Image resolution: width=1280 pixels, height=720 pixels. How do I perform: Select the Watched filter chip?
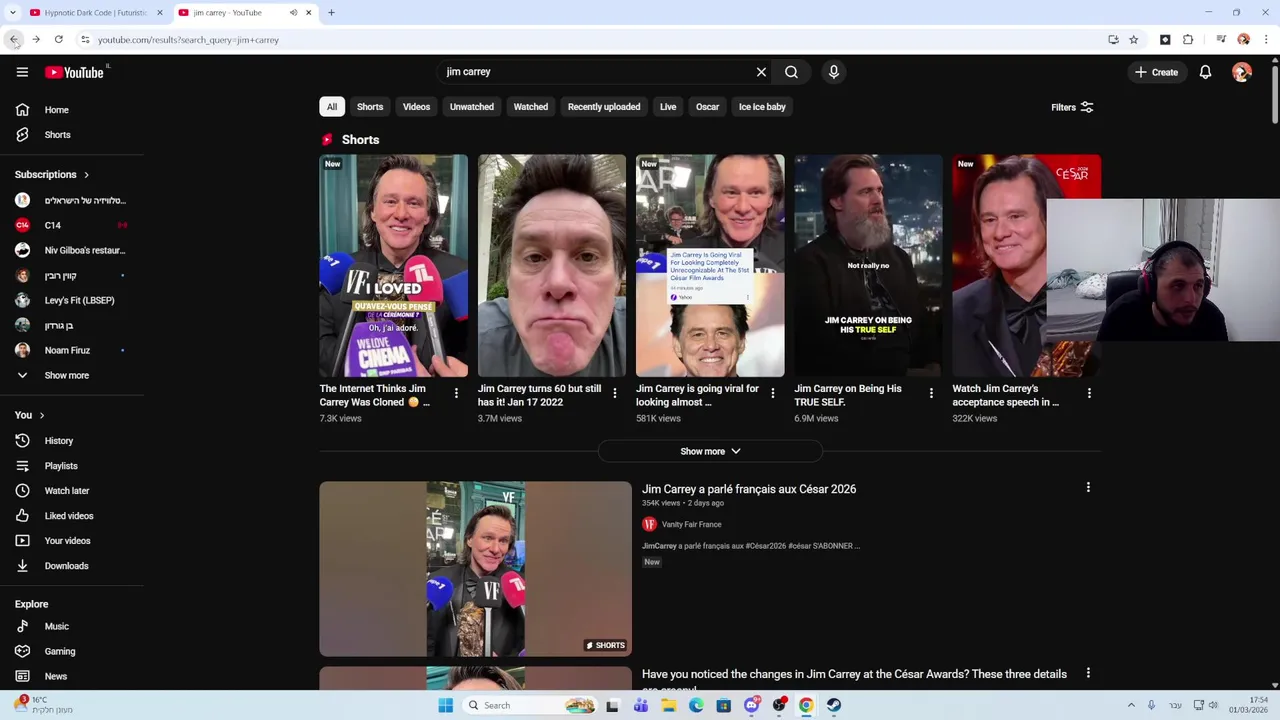531,107
